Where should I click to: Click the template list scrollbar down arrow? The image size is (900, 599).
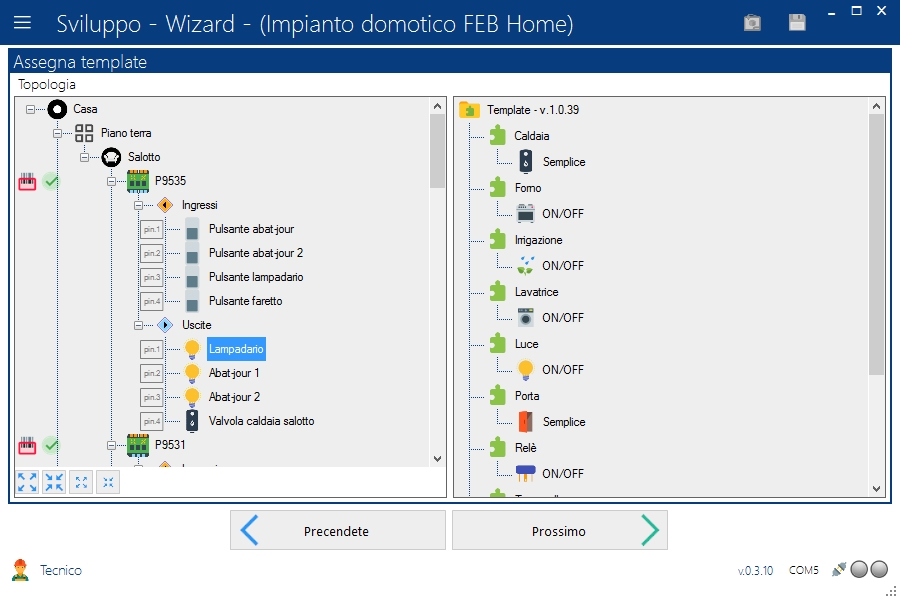[876, 489]
